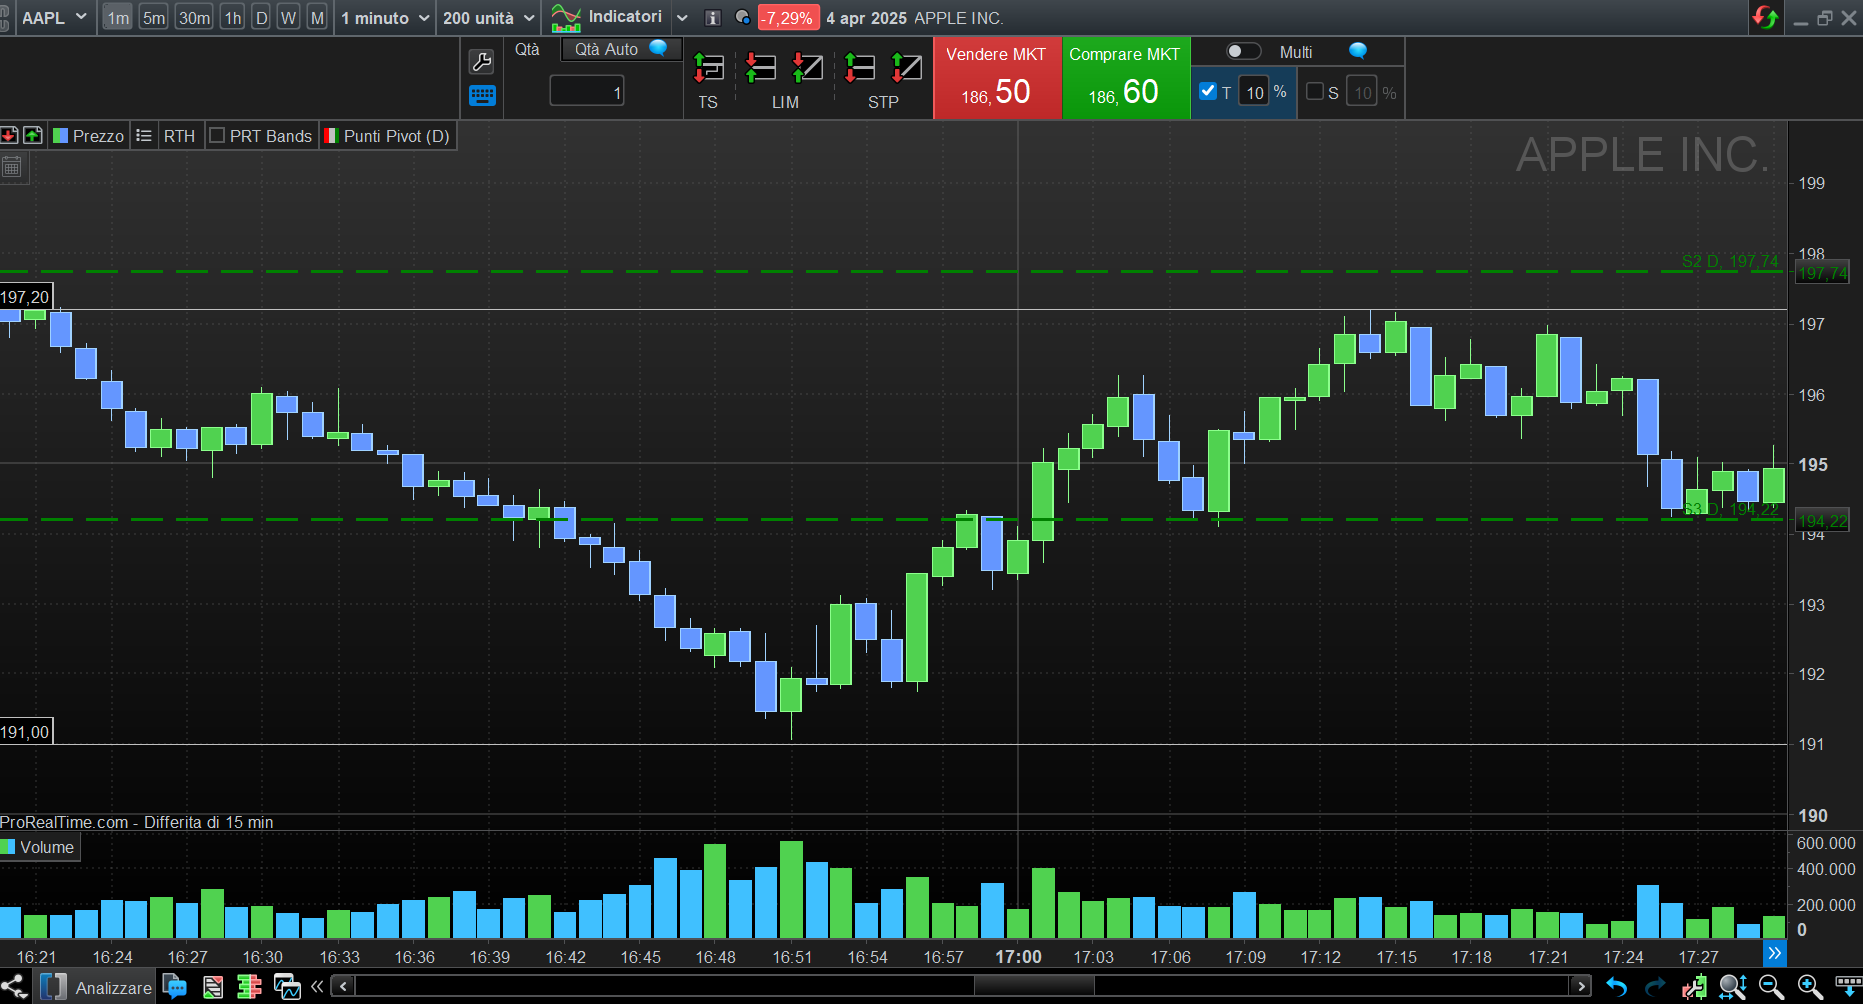Screen dimensions: 1863x1004
Task: Select the 5m timeframe button
Action: (x=154, y=18)
